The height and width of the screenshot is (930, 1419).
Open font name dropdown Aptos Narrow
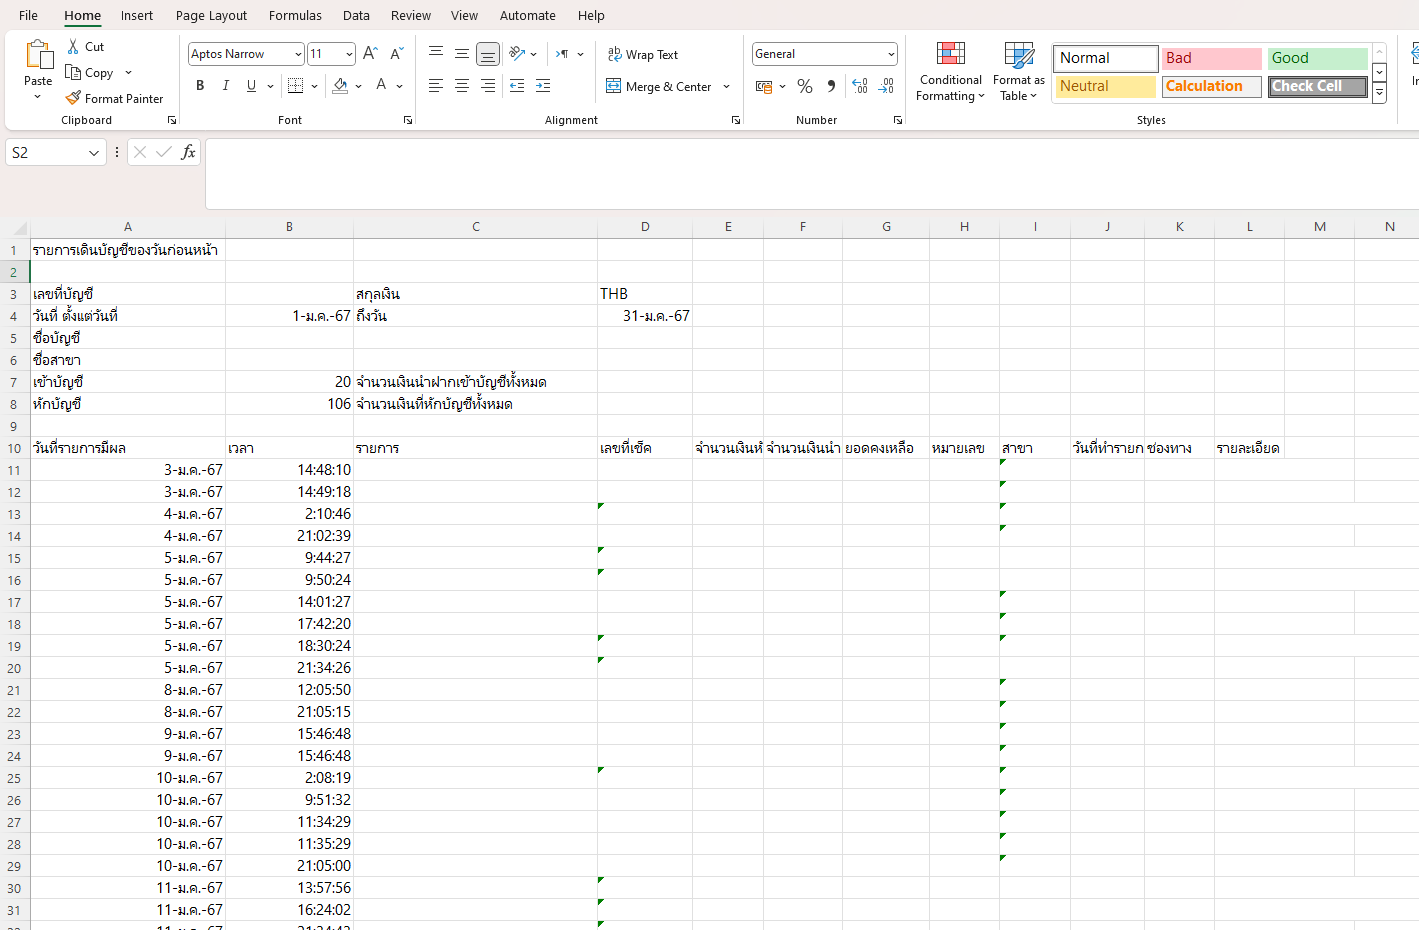click(298, 54)
